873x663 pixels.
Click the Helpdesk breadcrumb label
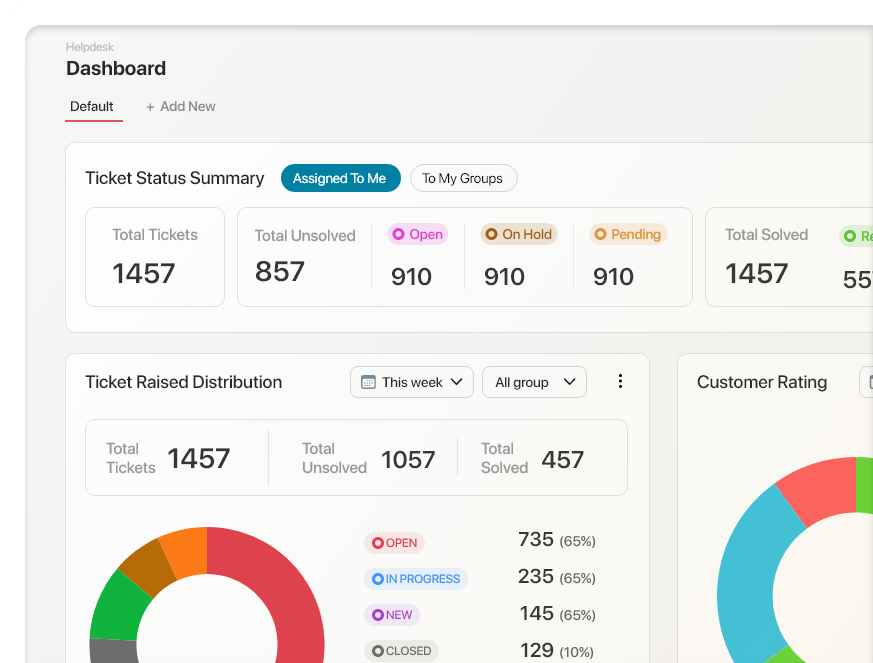pos(90,47)
